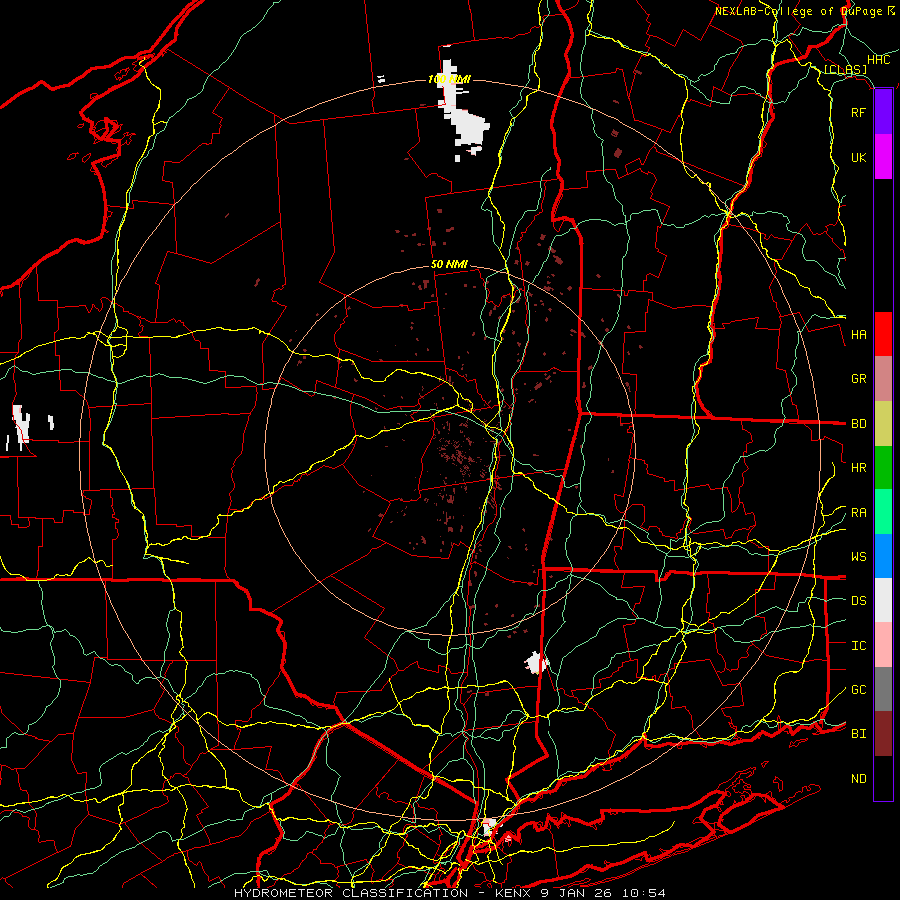This screenshot has width=900, height=900.
Task: Click the RA legend label
Action: (859, 513)
